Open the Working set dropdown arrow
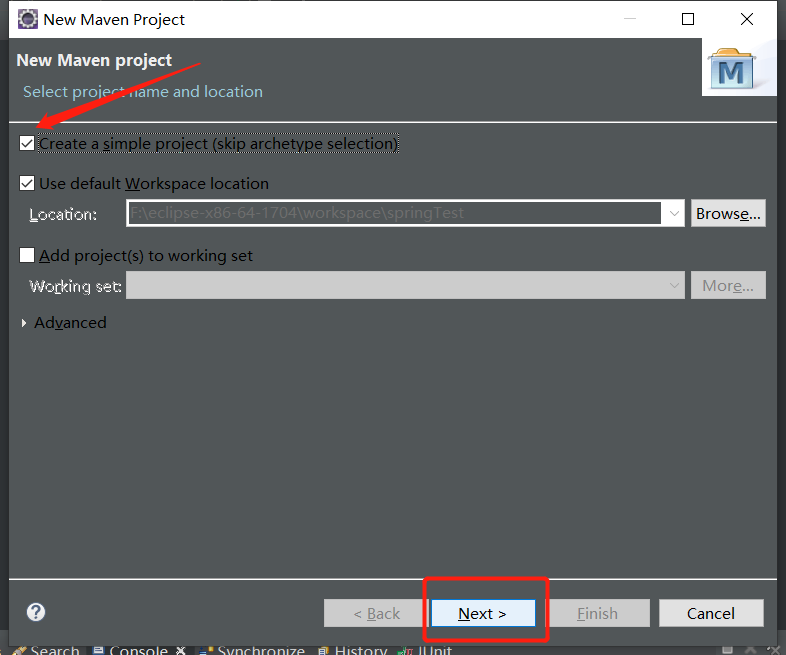The width and height of the screenshot is (786, 655). [x=674, y=285]
